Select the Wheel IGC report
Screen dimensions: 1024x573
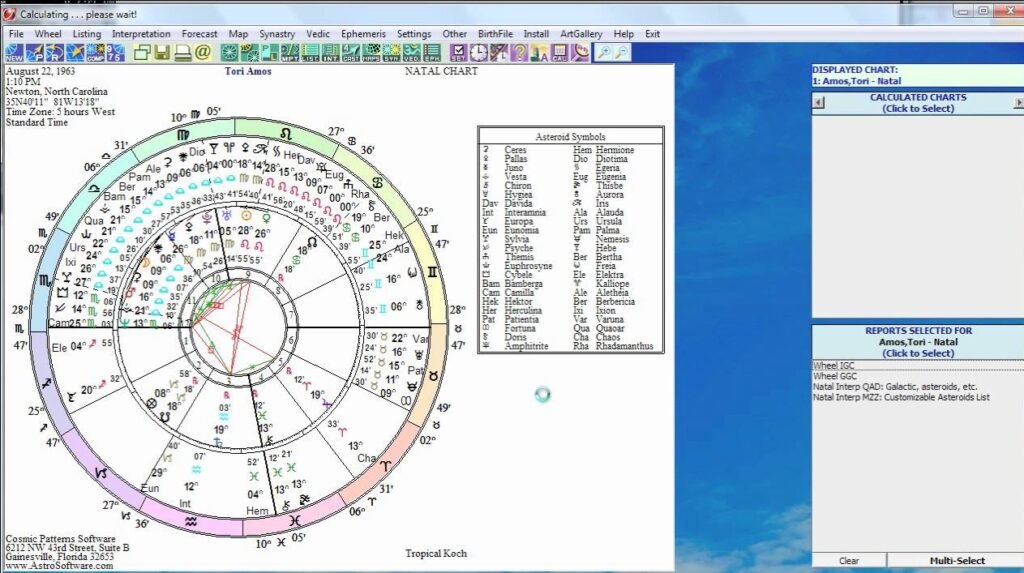[834, 365]
